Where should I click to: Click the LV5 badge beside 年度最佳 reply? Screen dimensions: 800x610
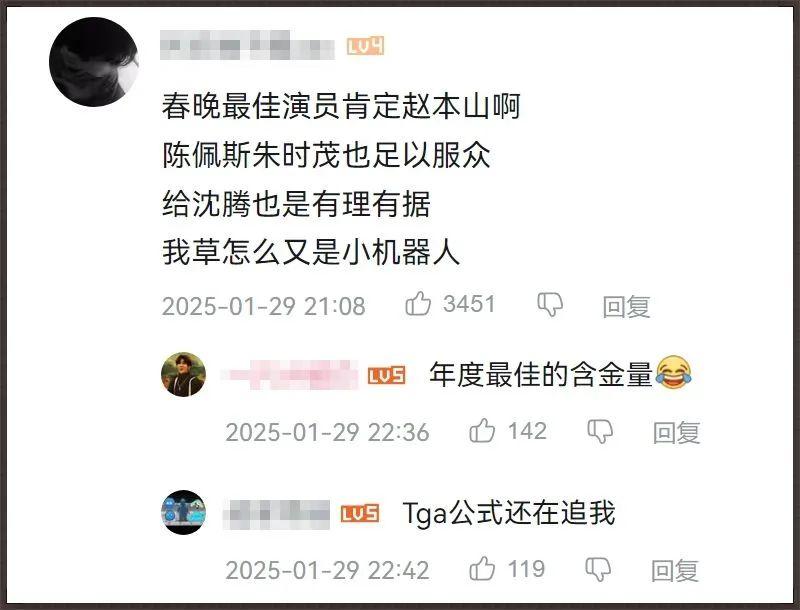(x=387, y=375)
